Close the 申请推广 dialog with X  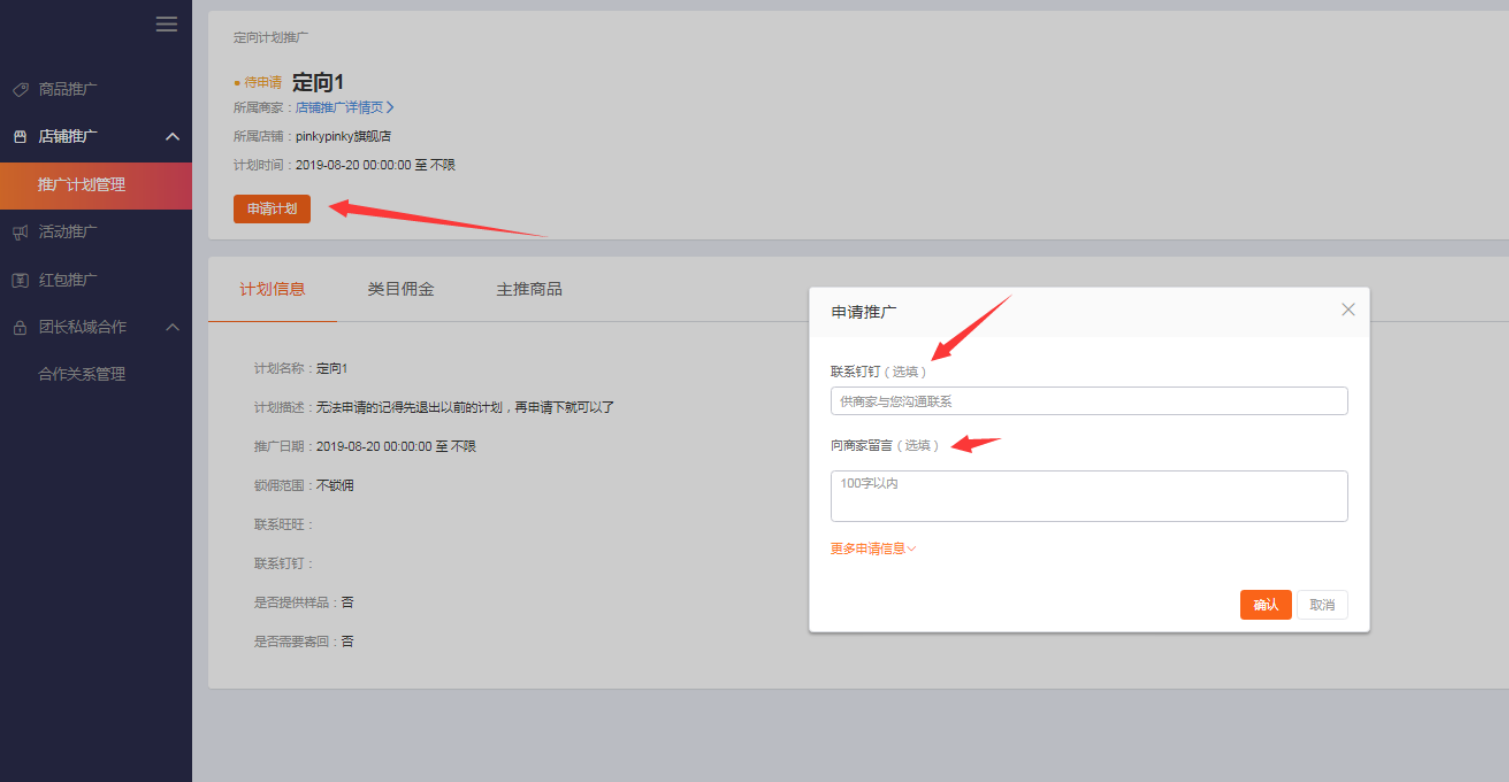point(1348,310)
